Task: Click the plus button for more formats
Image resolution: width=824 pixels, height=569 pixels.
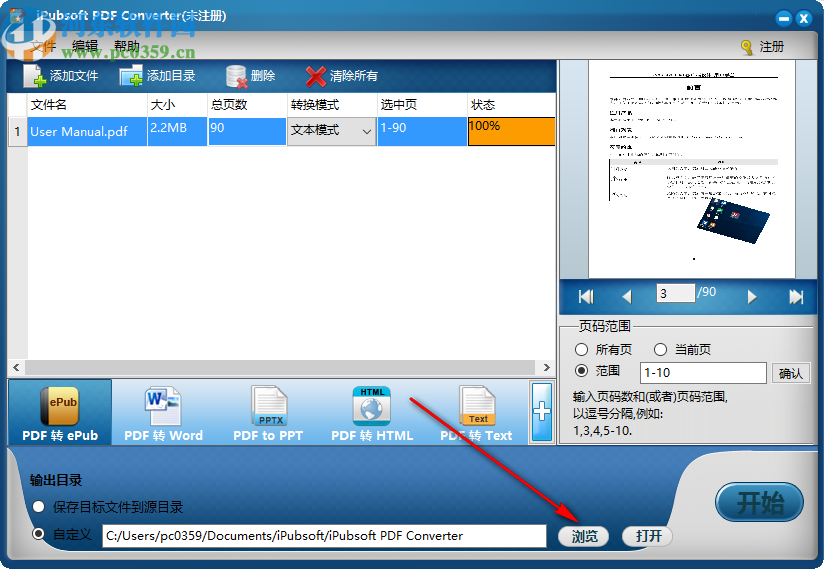Action: click(542, 412)
